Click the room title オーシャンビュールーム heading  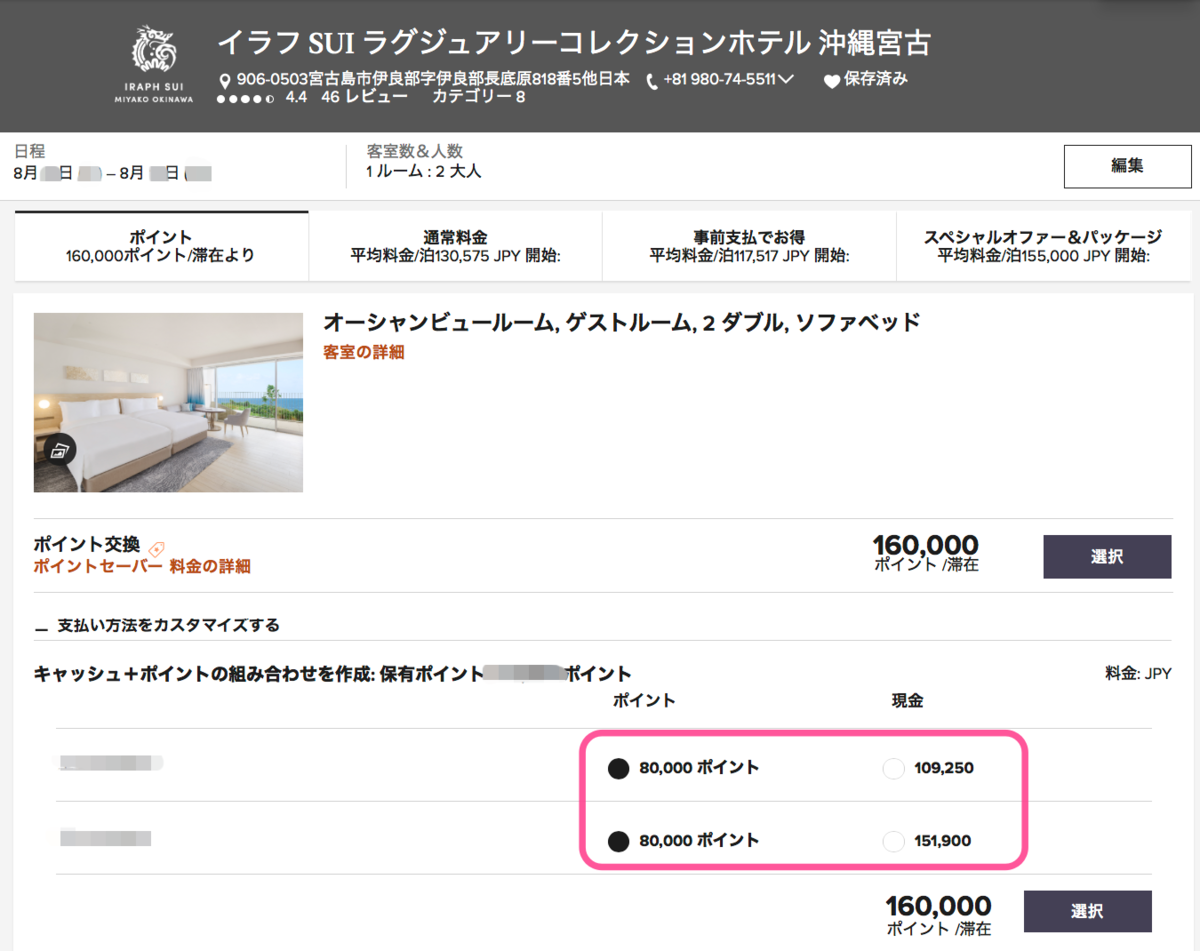pyautogui.click(x=621, y=322)
